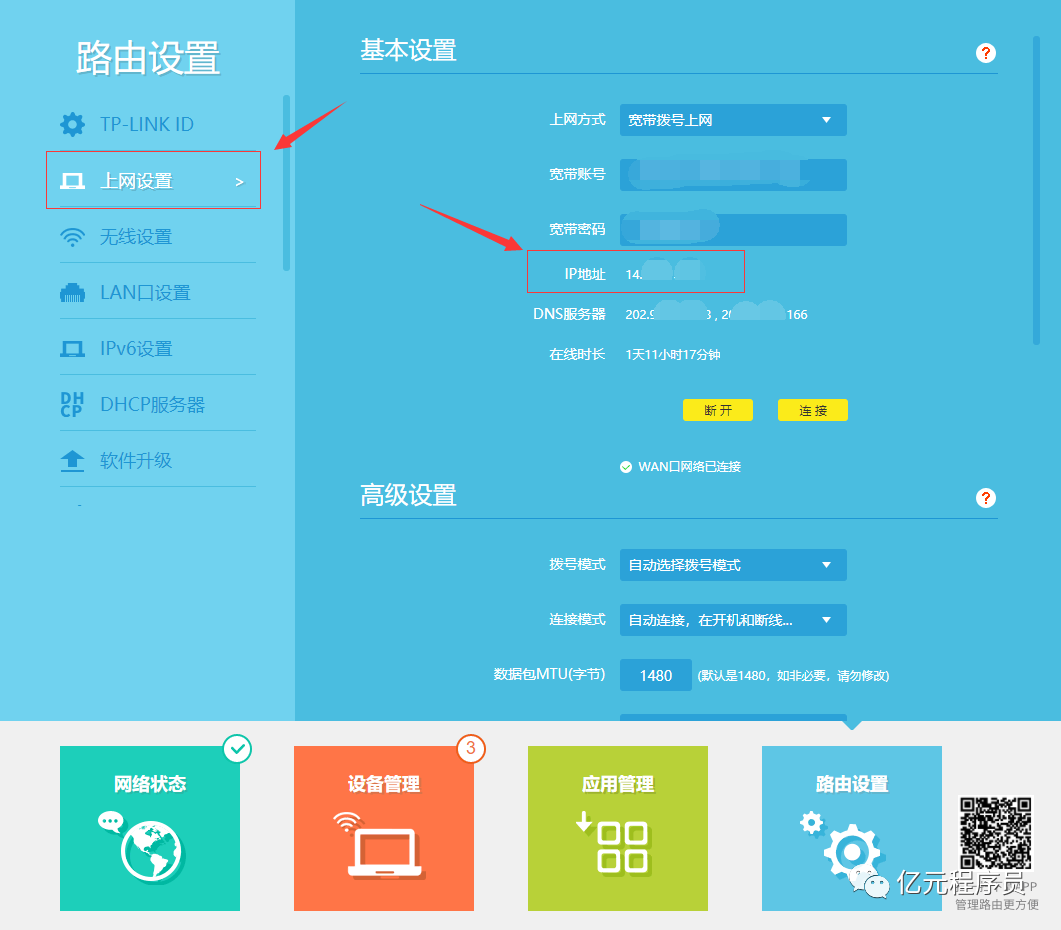The width and height of the screenshot is (1061, 930).
Task: Click the DHCP服务器 icon
Action: [x=72, y=403]
